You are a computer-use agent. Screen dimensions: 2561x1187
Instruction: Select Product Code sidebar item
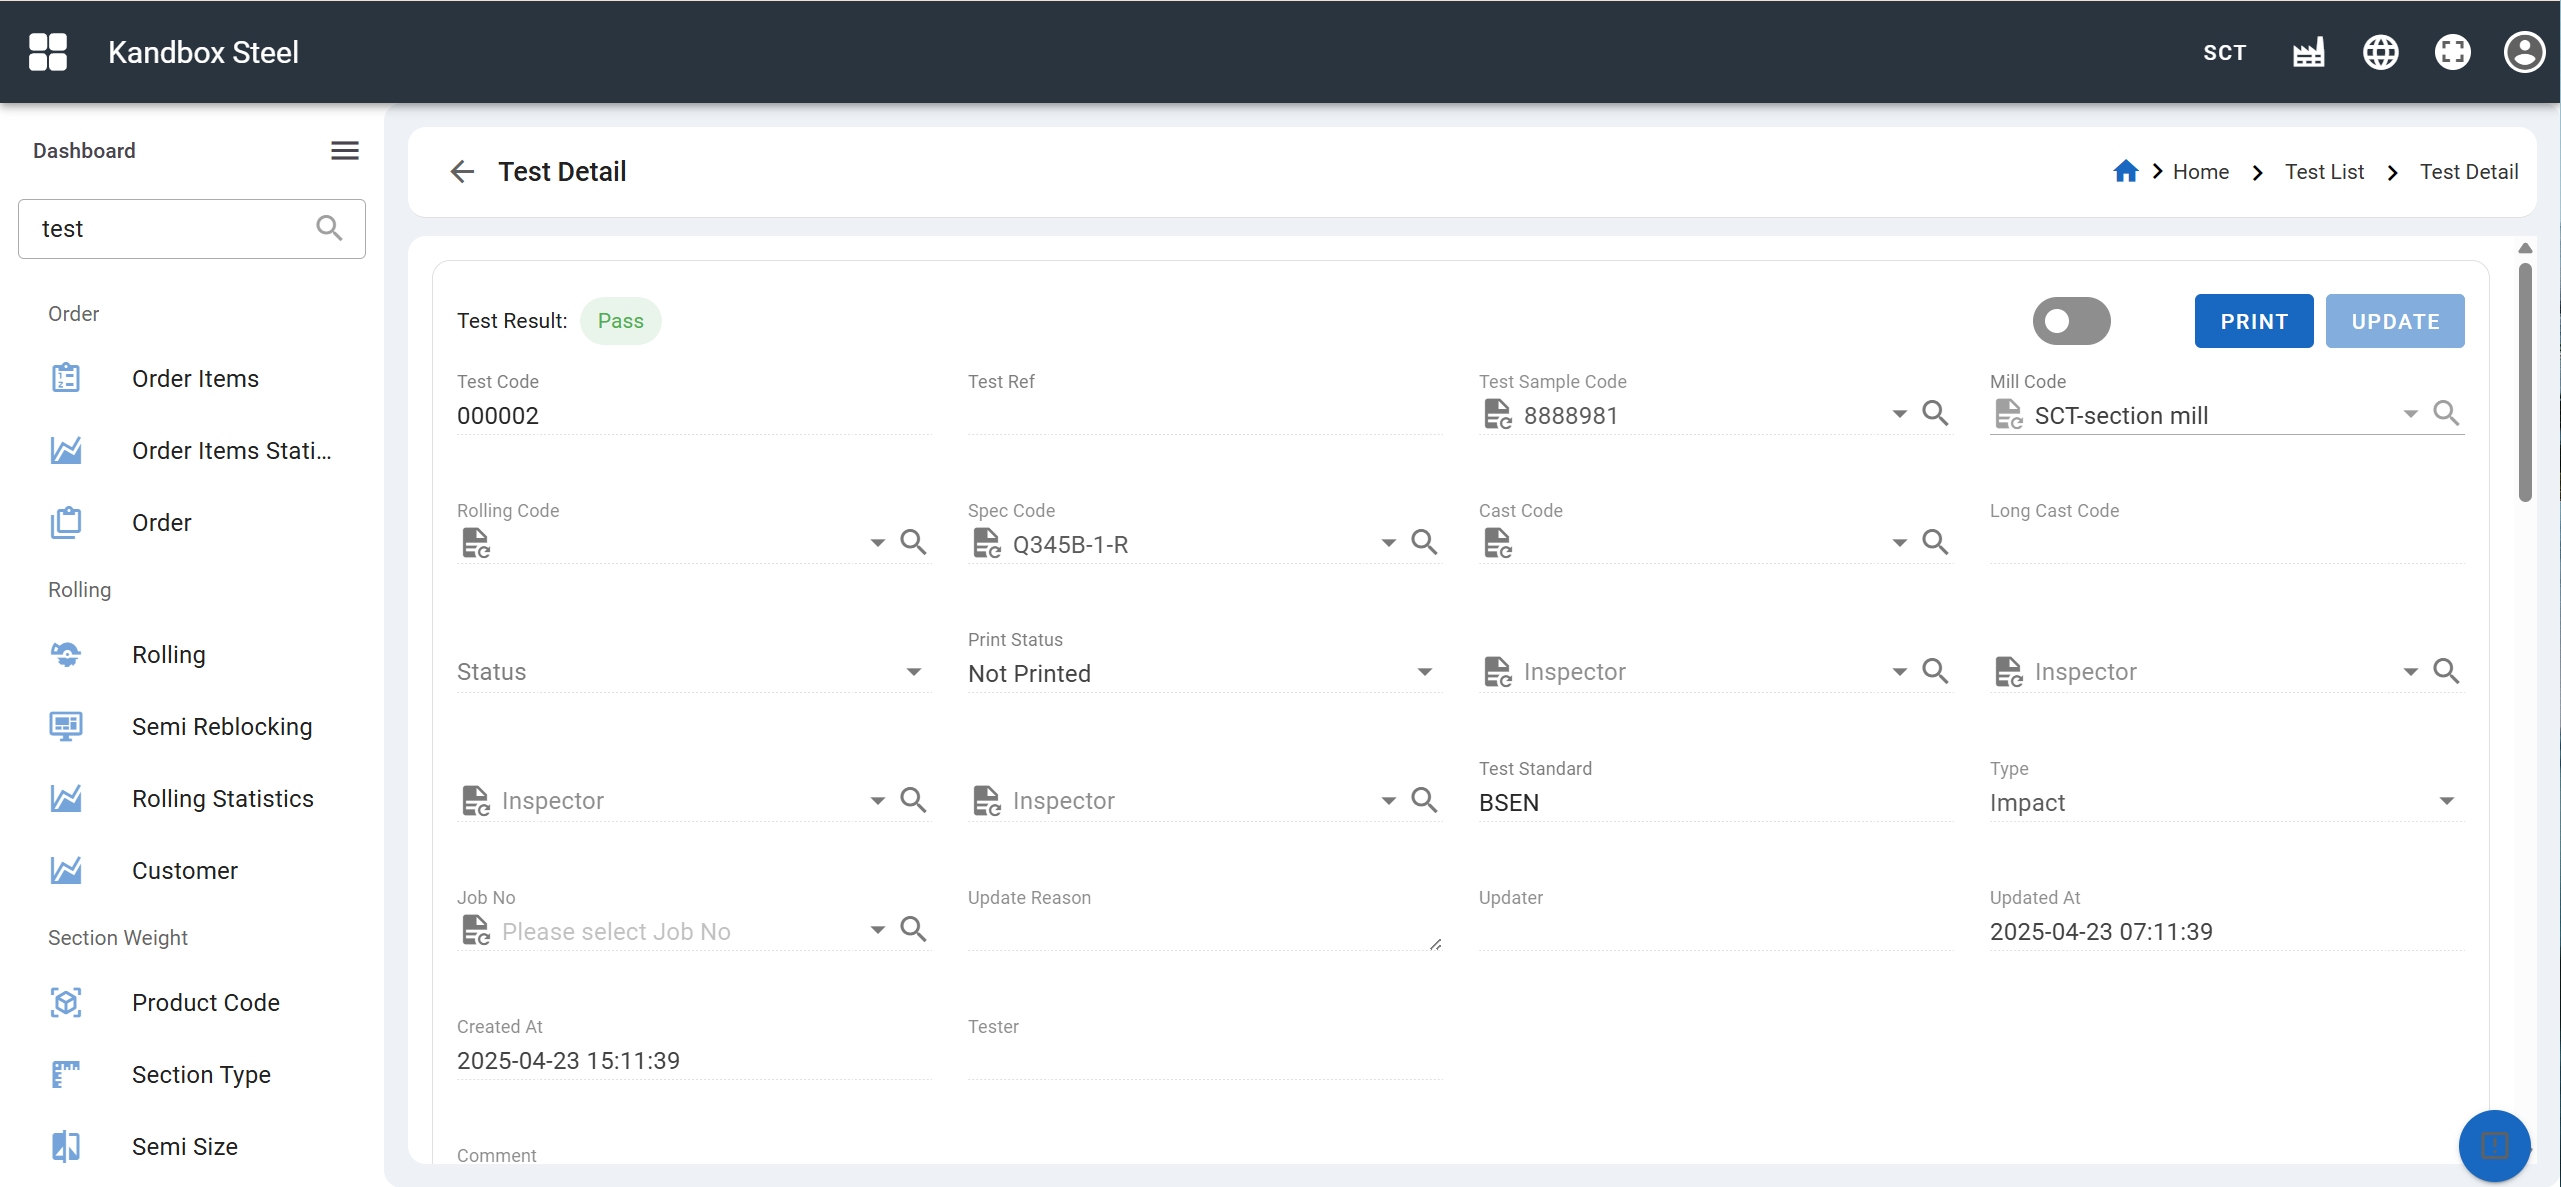(x=205, y=1002)
